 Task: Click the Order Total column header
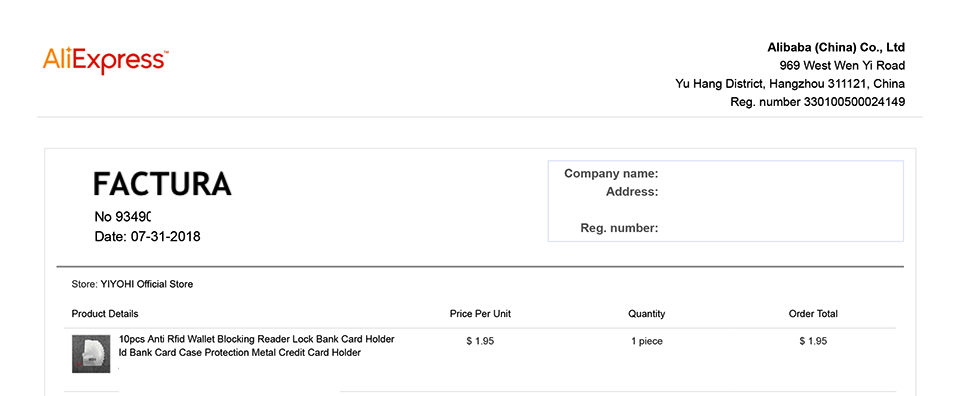click(813, 314)
